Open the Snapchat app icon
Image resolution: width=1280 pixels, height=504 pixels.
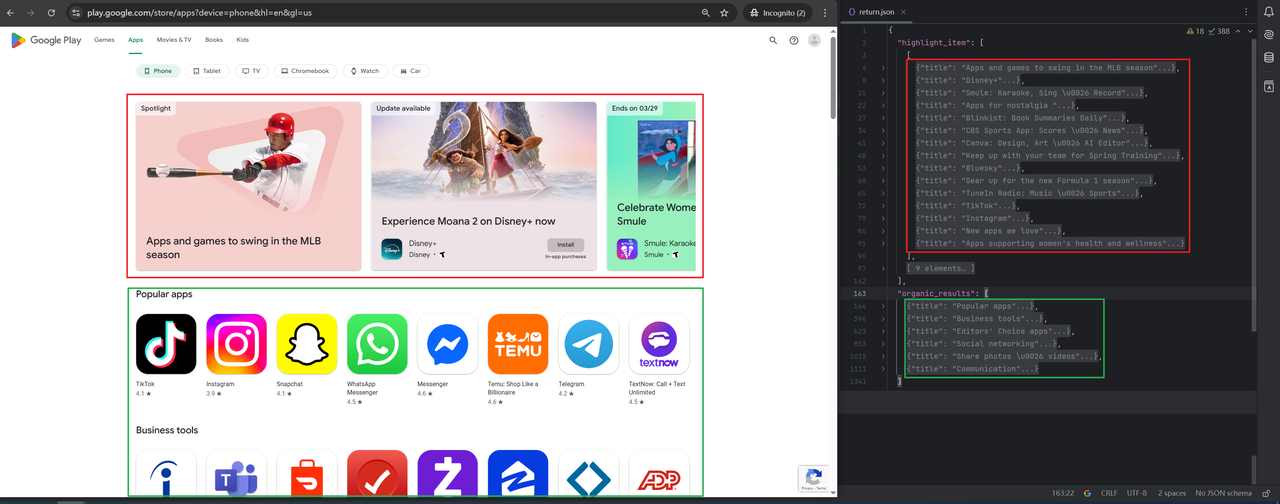pyautogui.click(x=307, y=344)
